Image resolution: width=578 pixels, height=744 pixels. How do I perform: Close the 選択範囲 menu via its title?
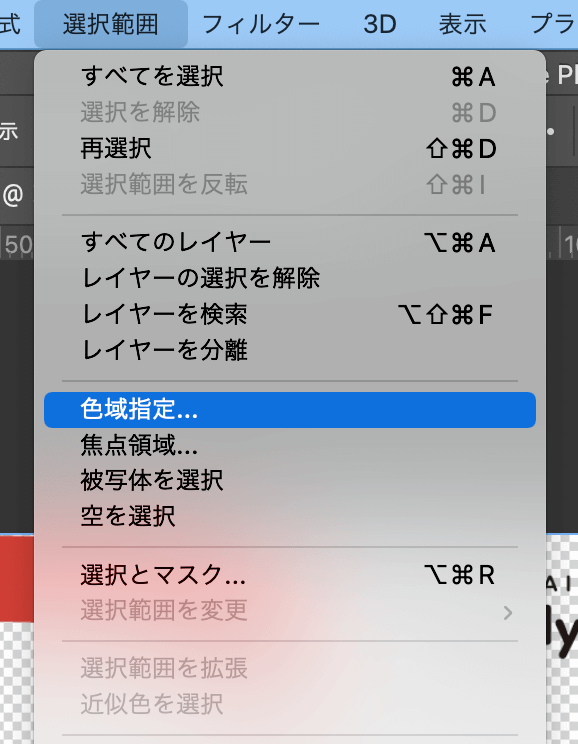click(111, 24)
